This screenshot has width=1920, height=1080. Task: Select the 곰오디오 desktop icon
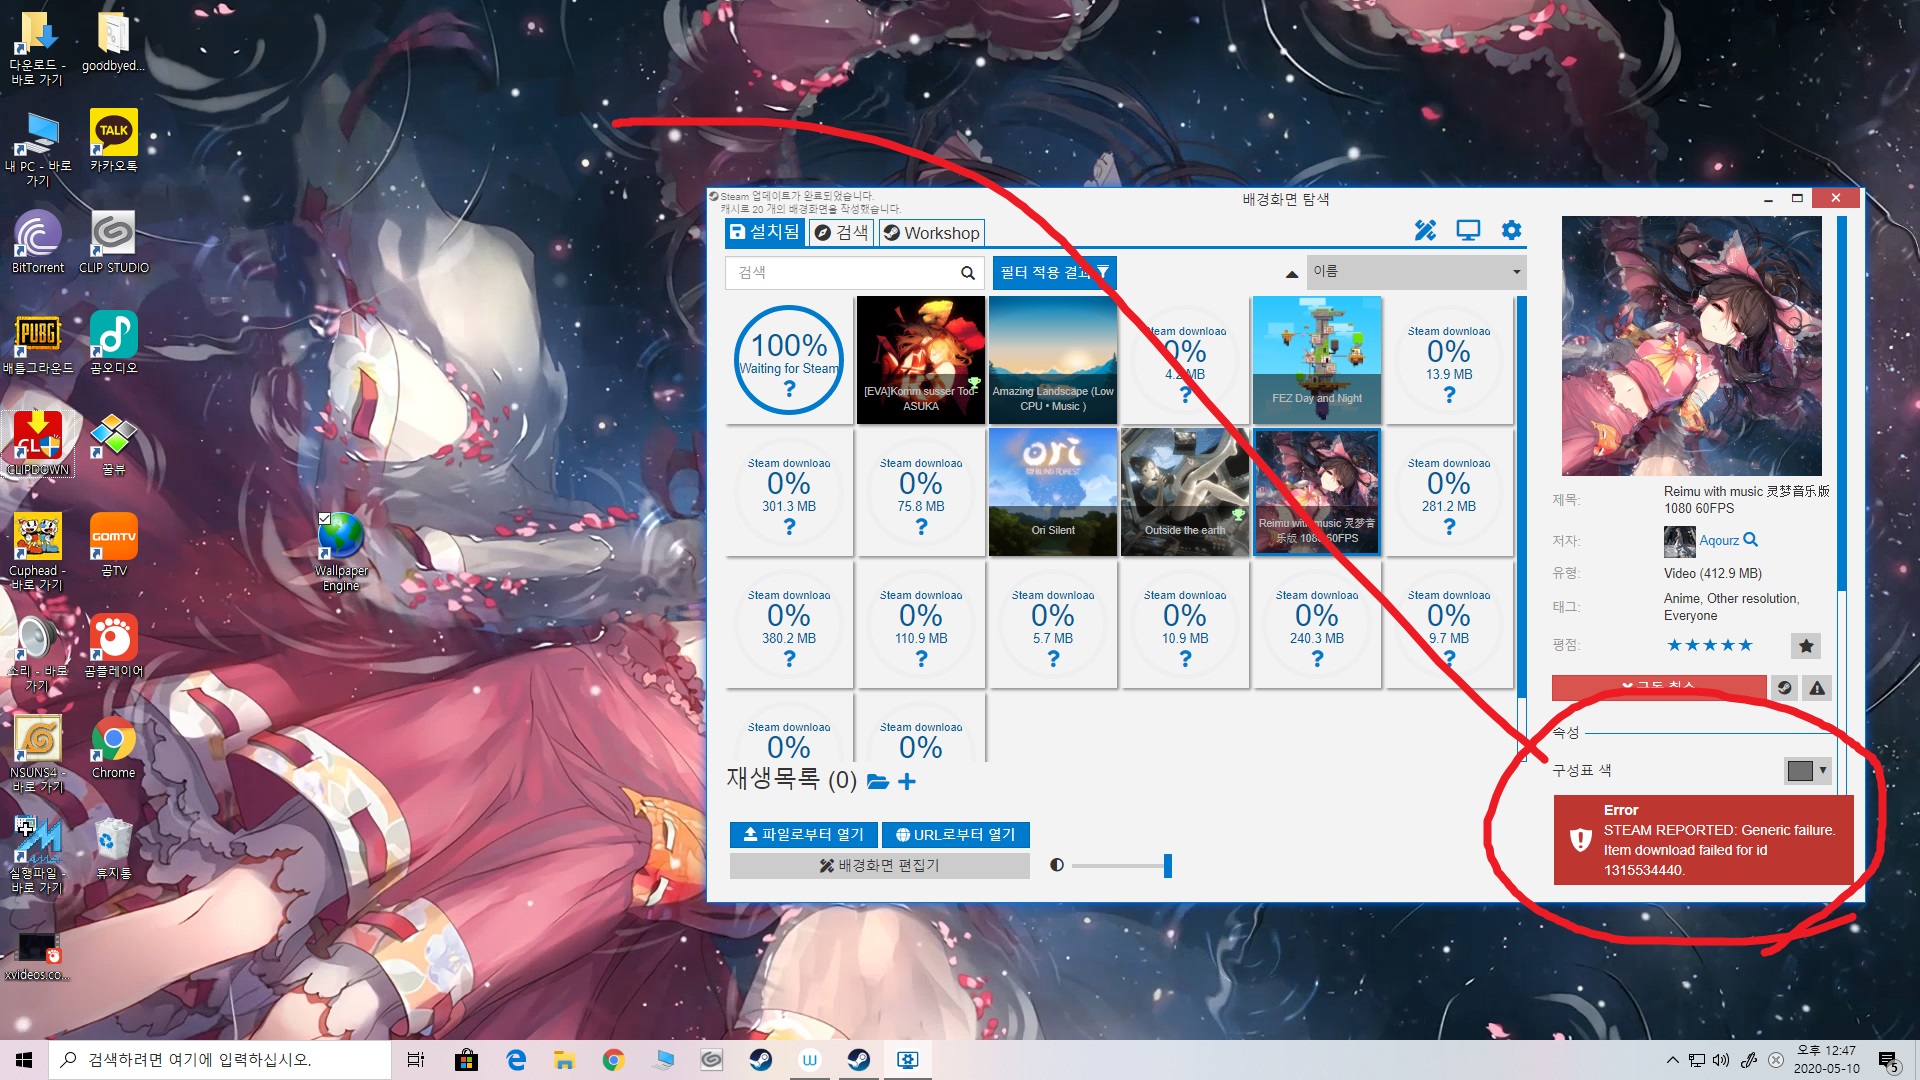(113, 343)
